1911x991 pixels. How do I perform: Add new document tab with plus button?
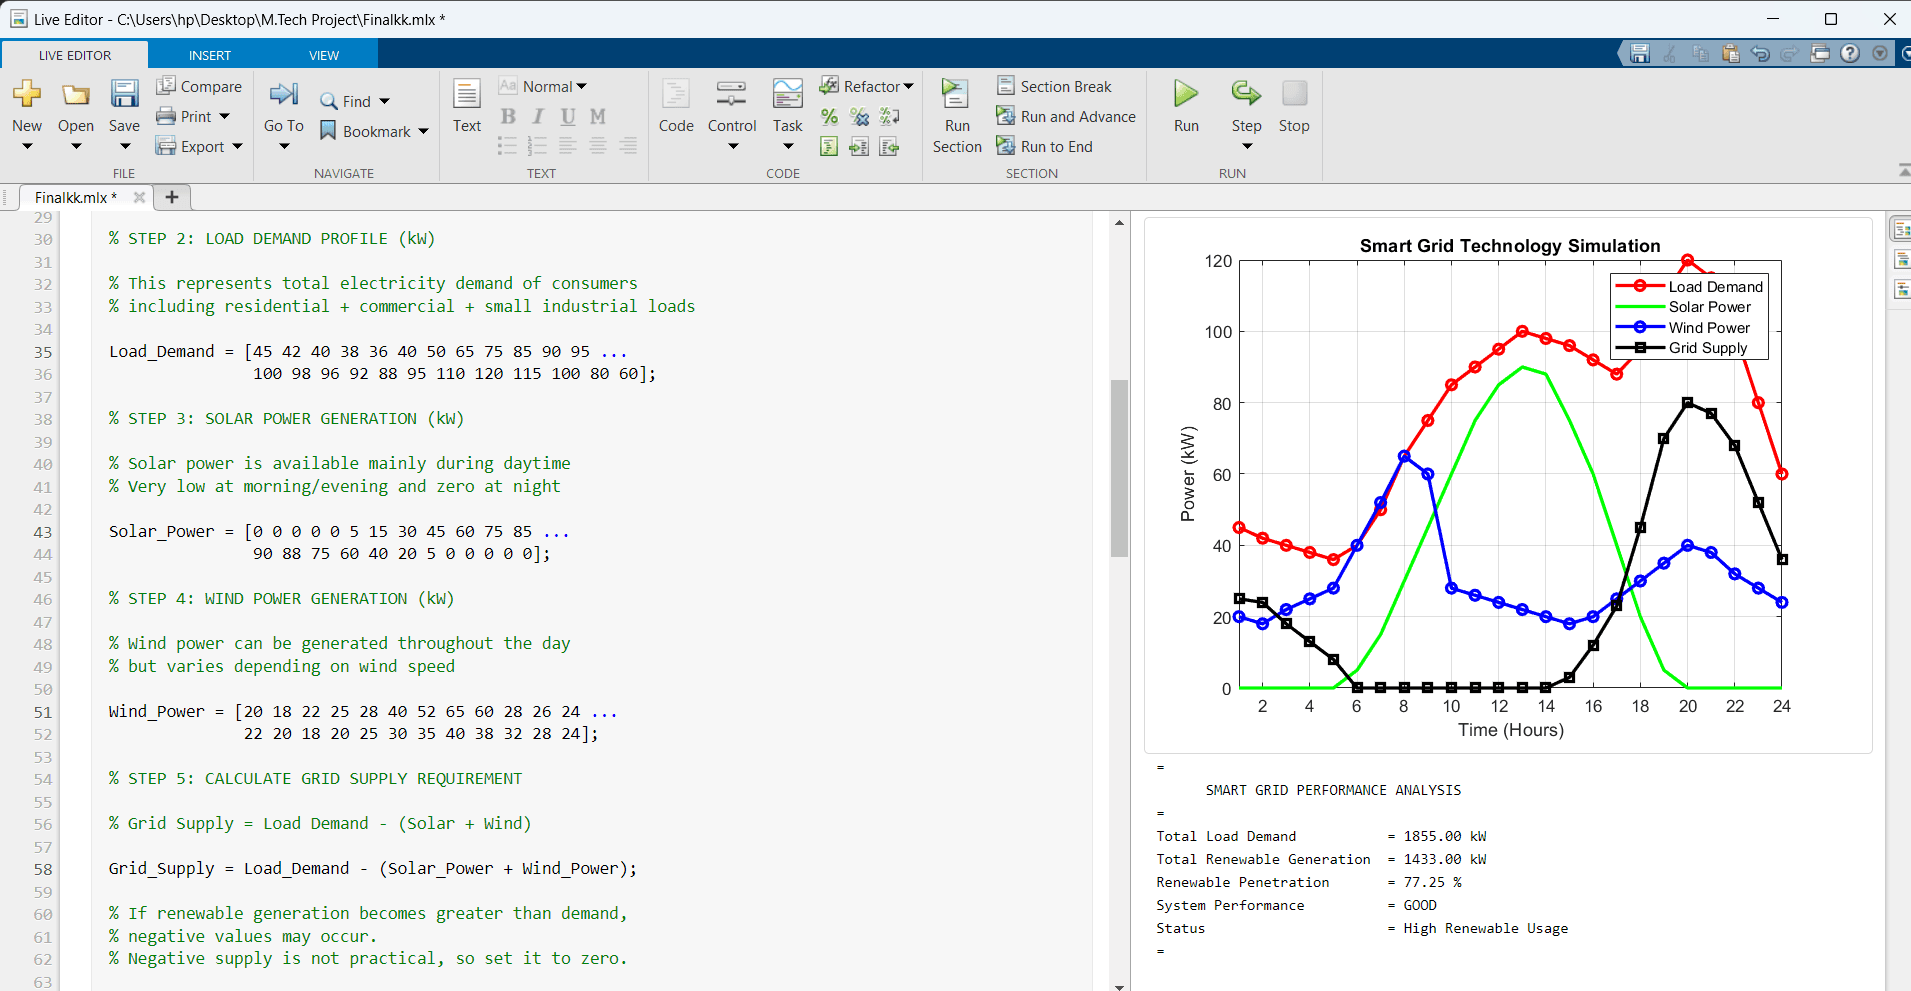172,197
